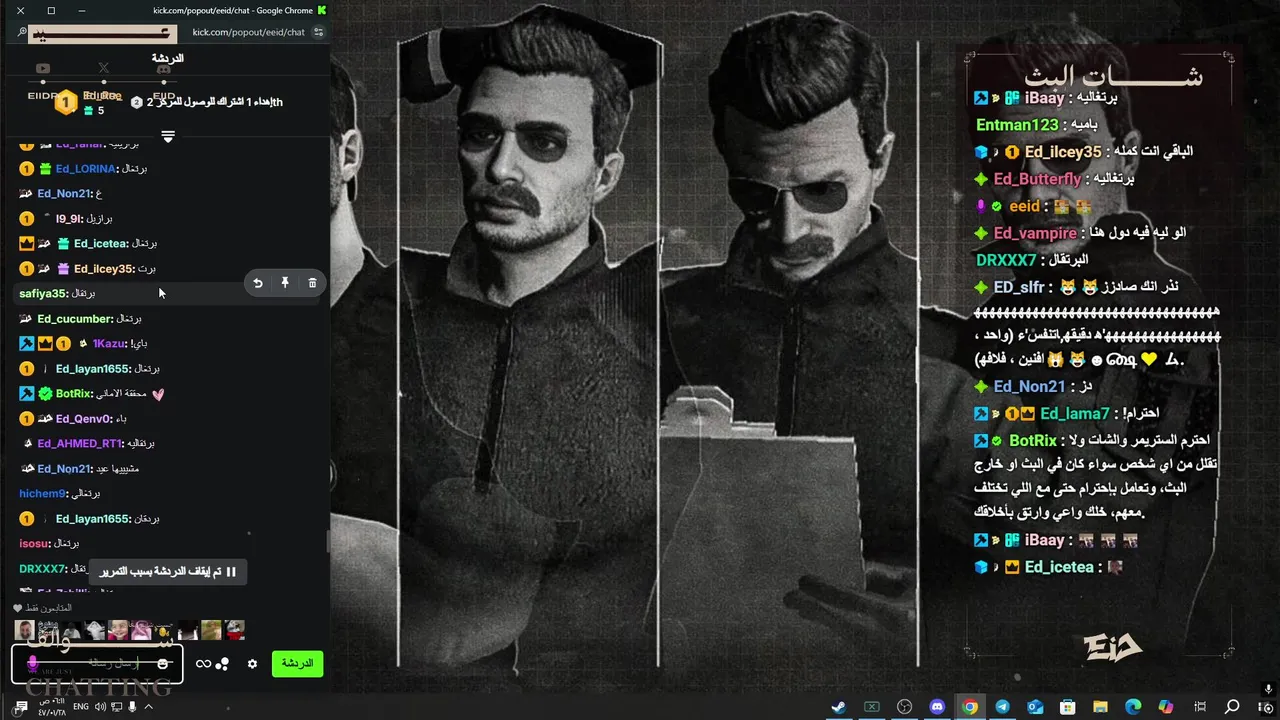Viewport: 1280px width, 720px height.
Task: Open Discord from the taskbar
Action: (937, 706)
